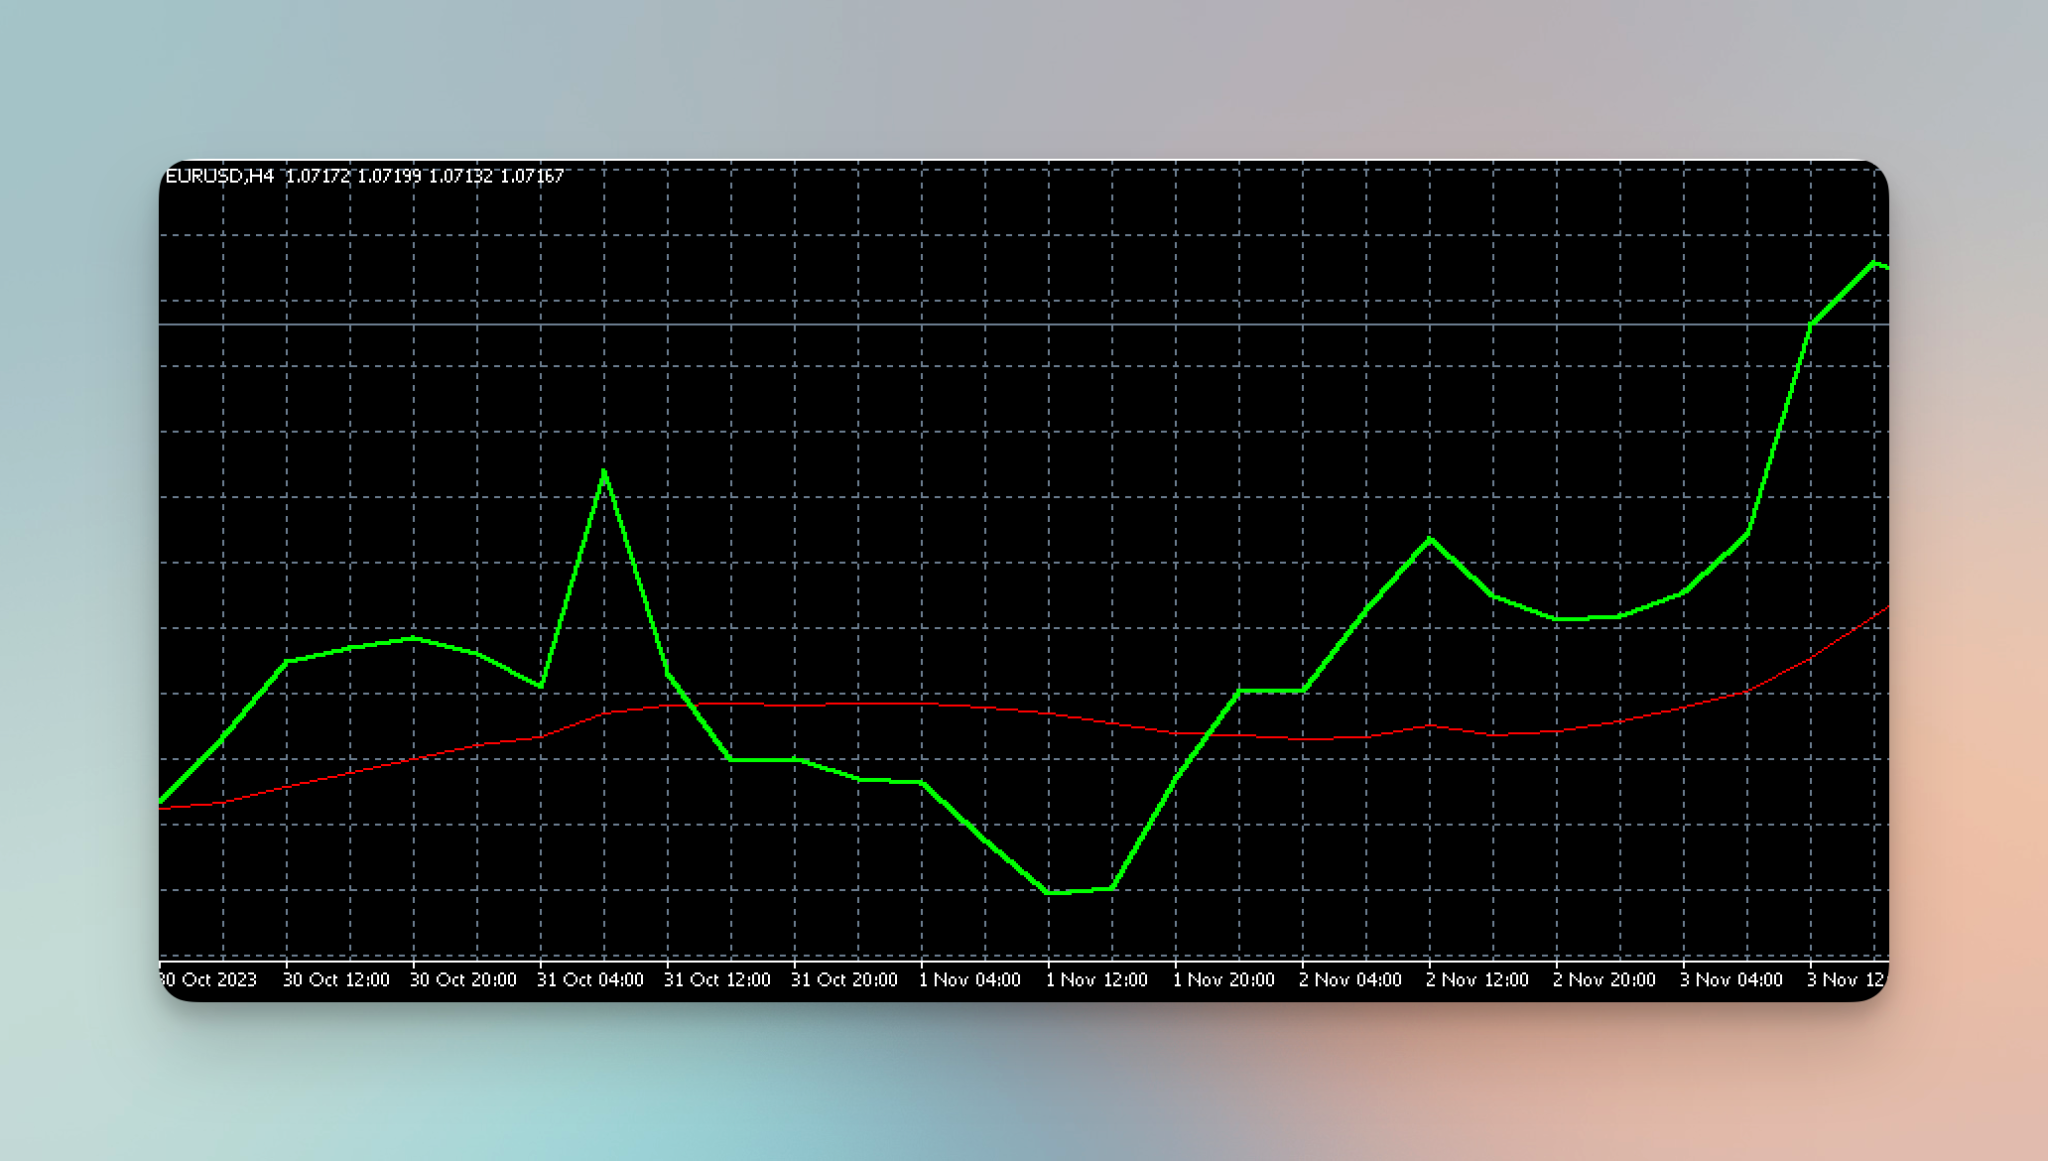Click the 3 Nov 04:00 time label
Image resolution: width=2048 pixels, height=1161 pixels.
pyautogui.click(x=1731, y=980)
